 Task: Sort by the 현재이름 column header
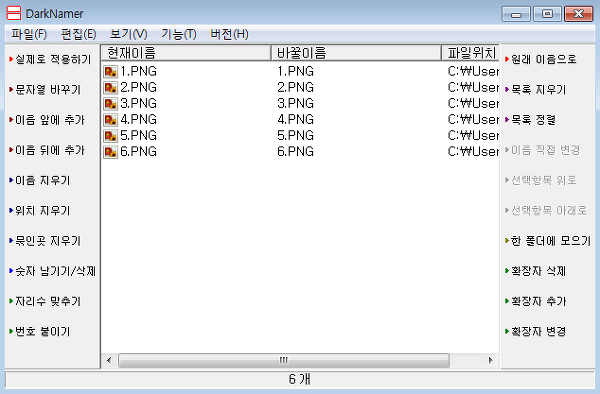(x=186, y=53)
